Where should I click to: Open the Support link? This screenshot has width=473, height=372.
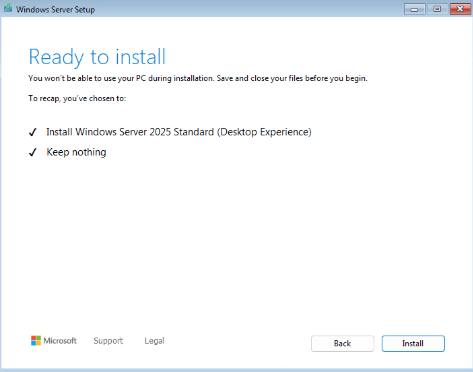click(x=108, y=341)
